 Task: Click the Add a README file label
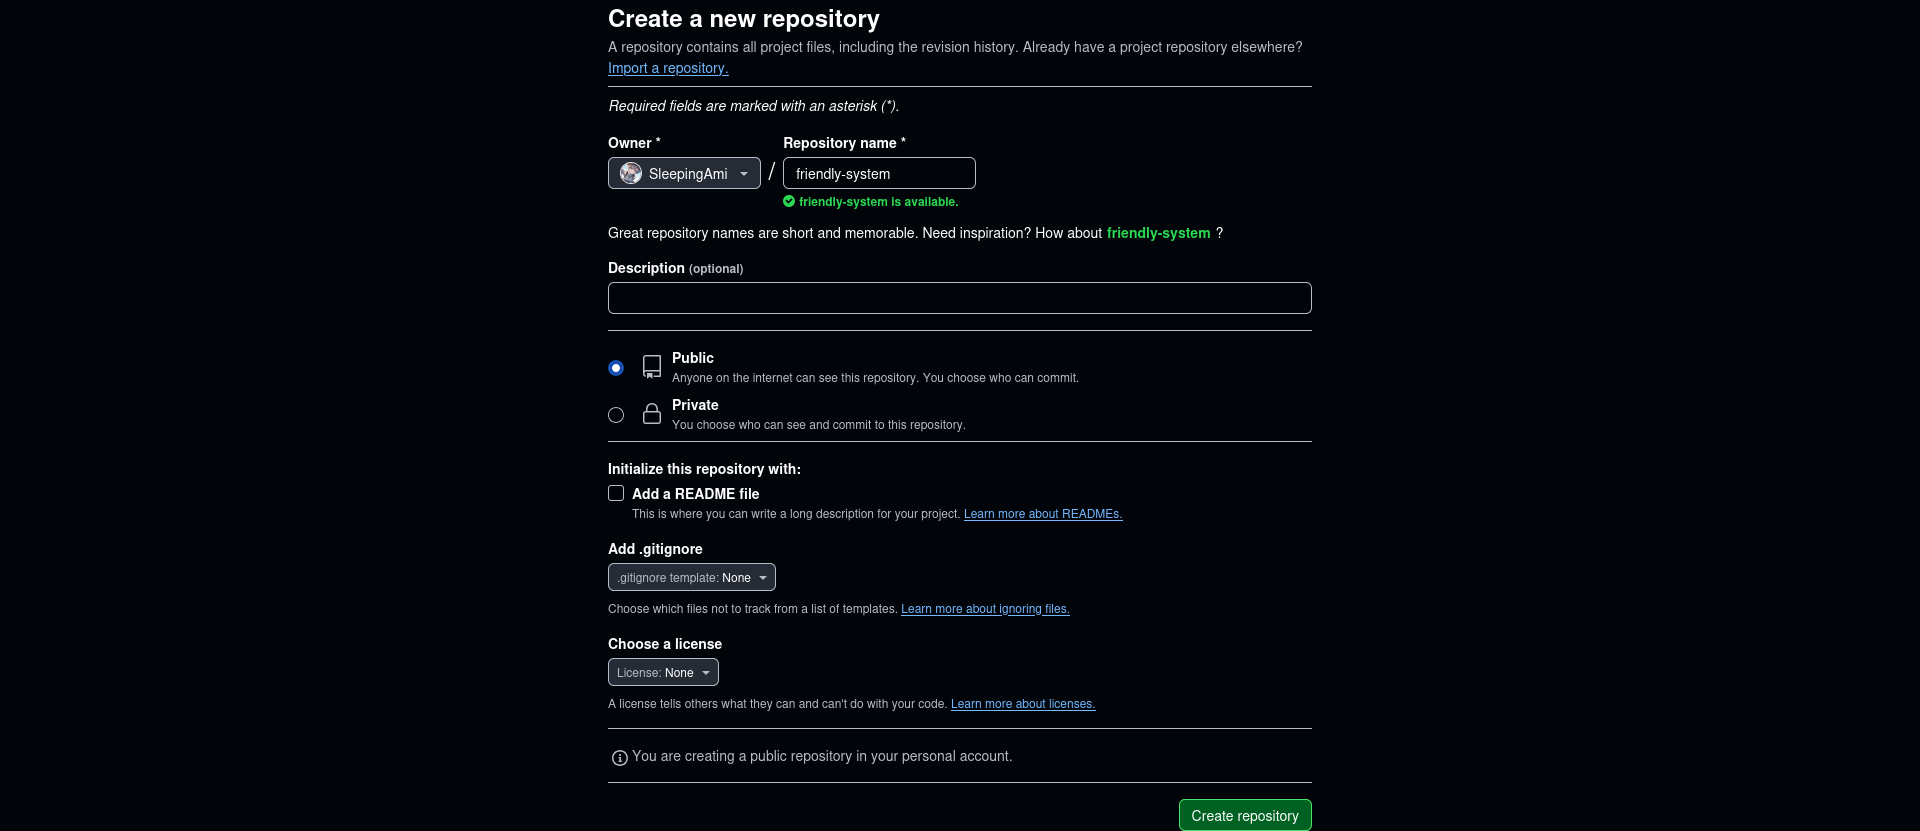click(696, 494)
